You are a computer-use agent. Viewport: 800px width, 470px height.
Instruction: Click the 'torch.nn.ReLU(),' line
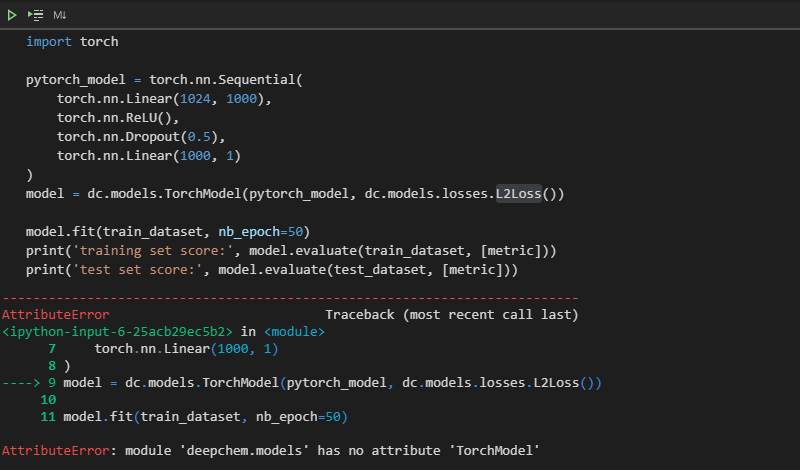[118, 118]
